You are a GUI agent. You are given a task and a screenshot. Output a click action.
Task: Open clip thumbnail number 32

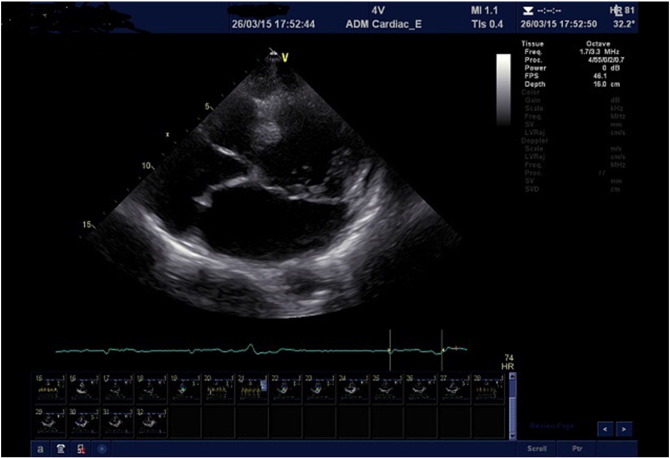tap(150, 418)
